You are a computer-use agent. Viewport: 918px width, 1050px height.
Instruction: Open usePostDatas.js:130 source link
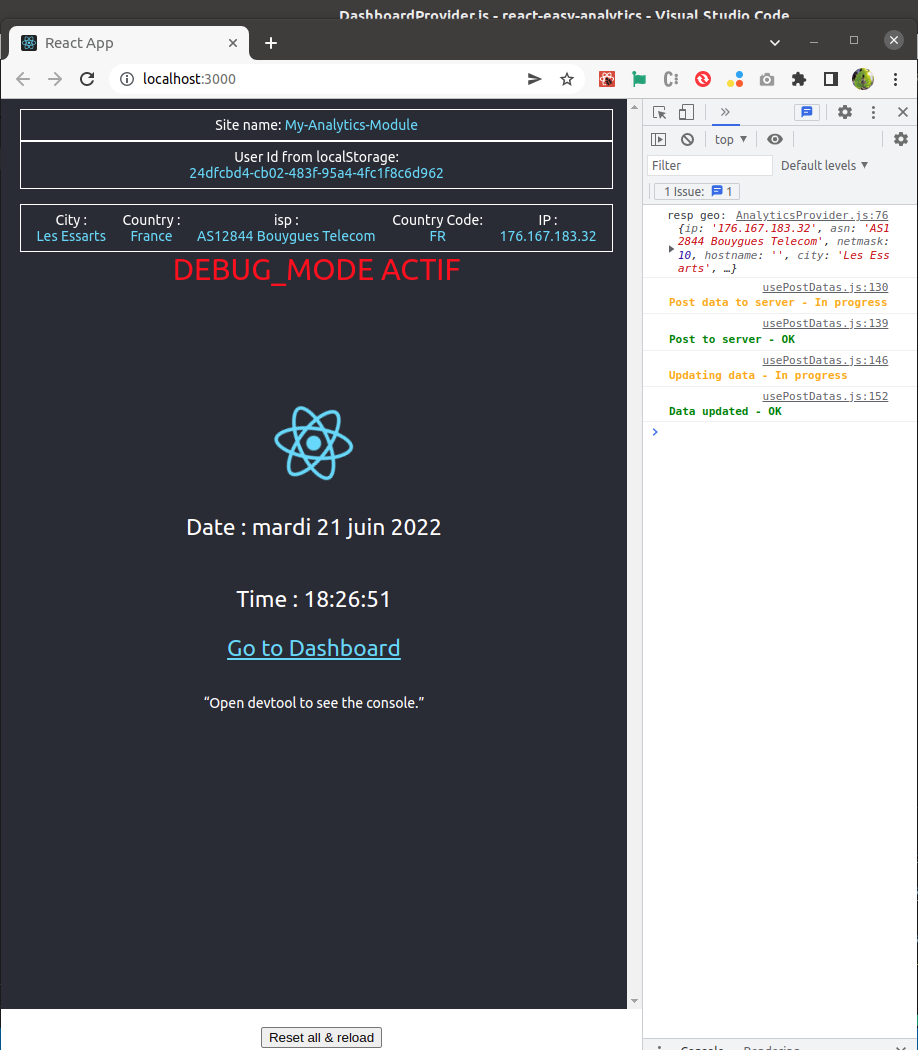click(x=825, y=287)
